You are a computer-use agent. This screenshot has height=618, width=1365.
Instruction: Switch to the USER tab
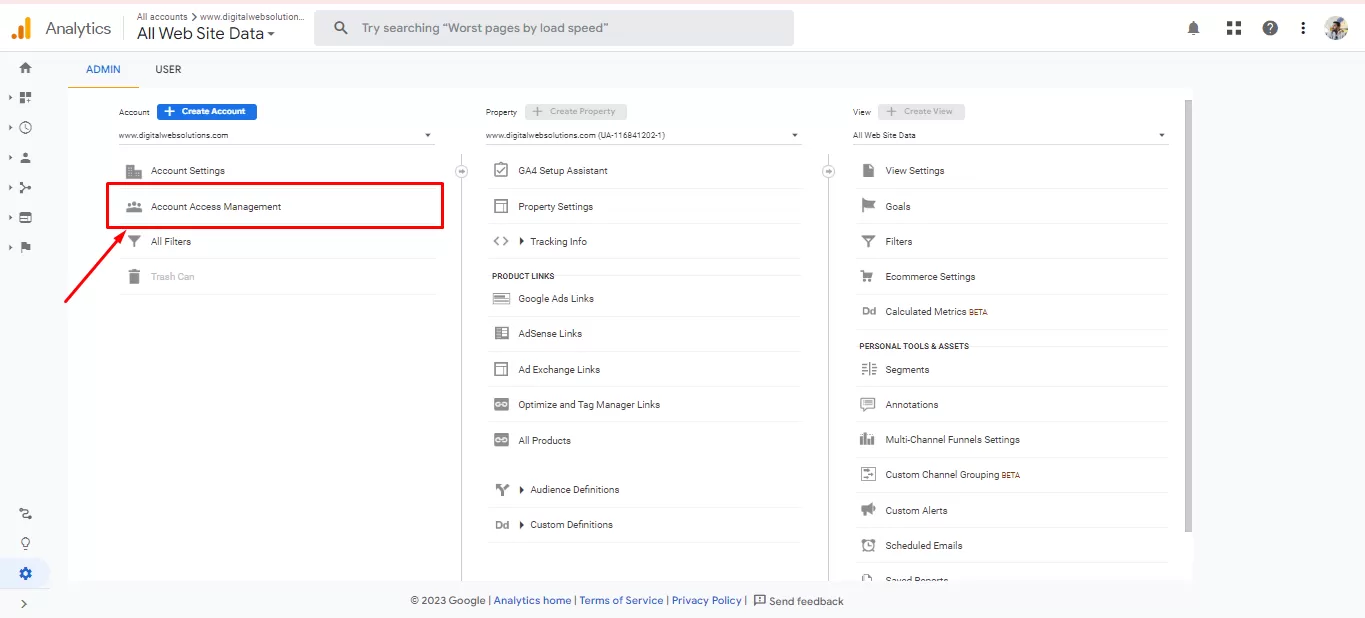[x=168, y=70]
